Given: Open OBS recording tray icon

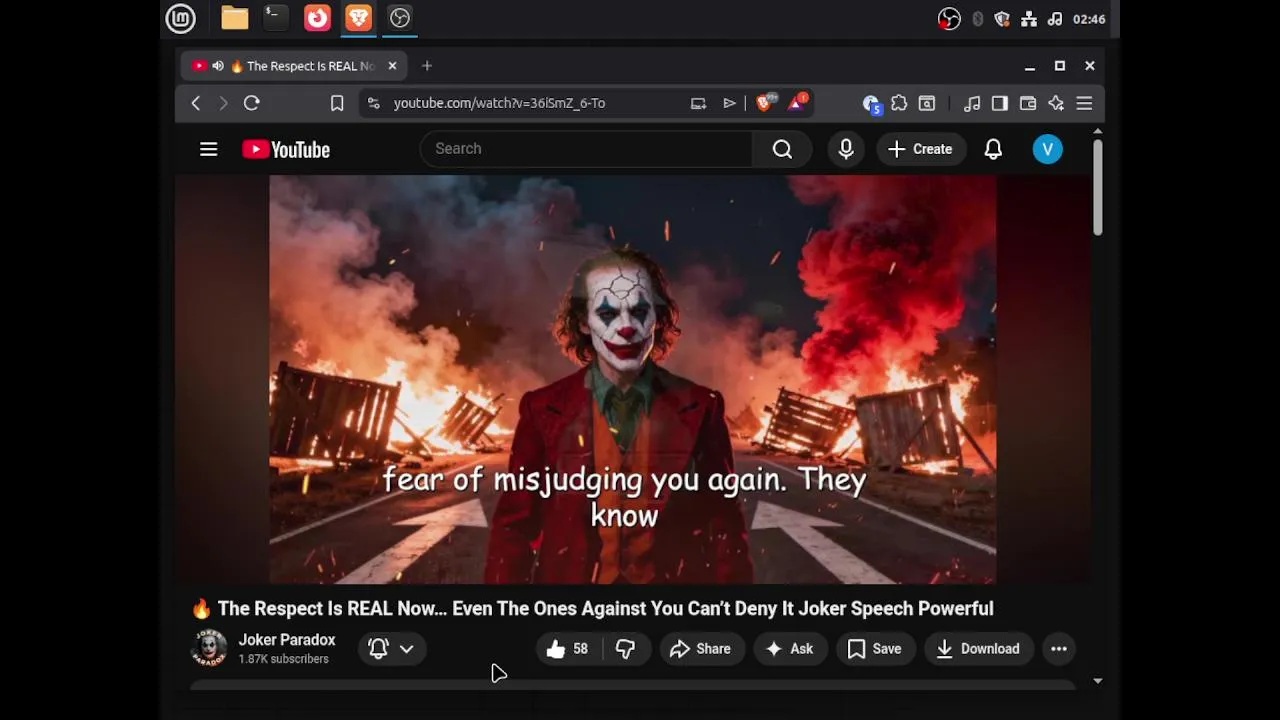Looking at the screenshot, I should [949, 19].
